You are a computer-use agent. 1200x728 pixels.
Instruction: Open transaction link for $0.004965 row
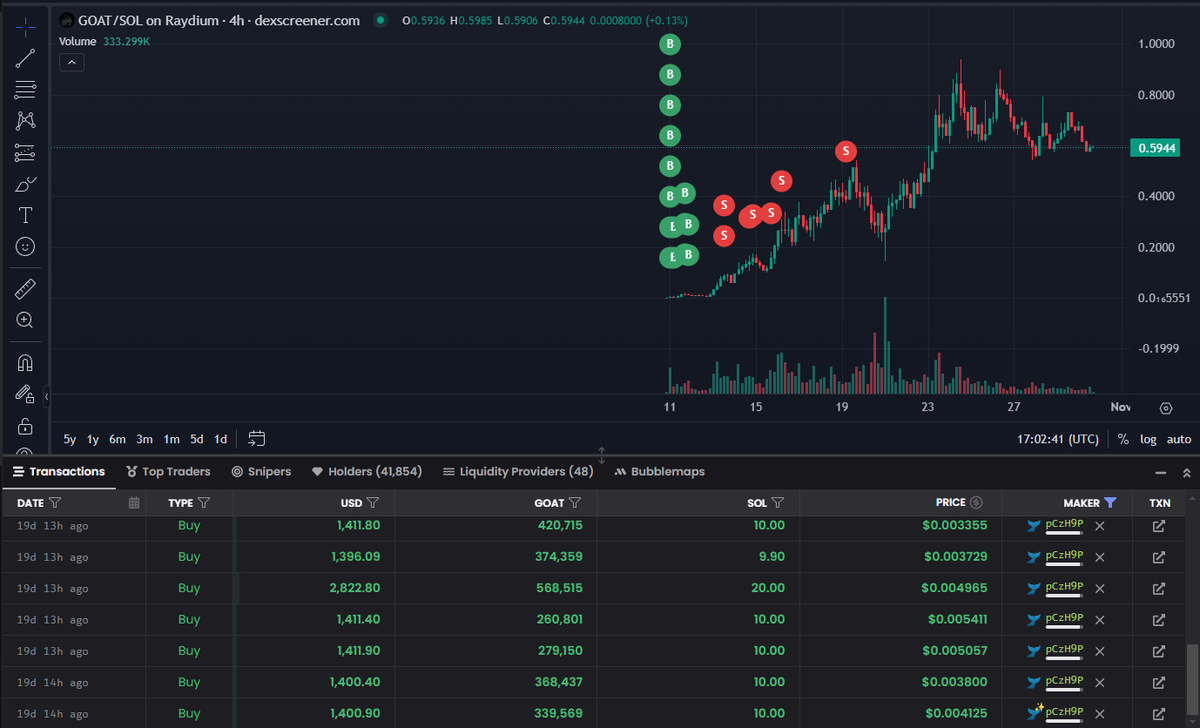(1159, 588)
